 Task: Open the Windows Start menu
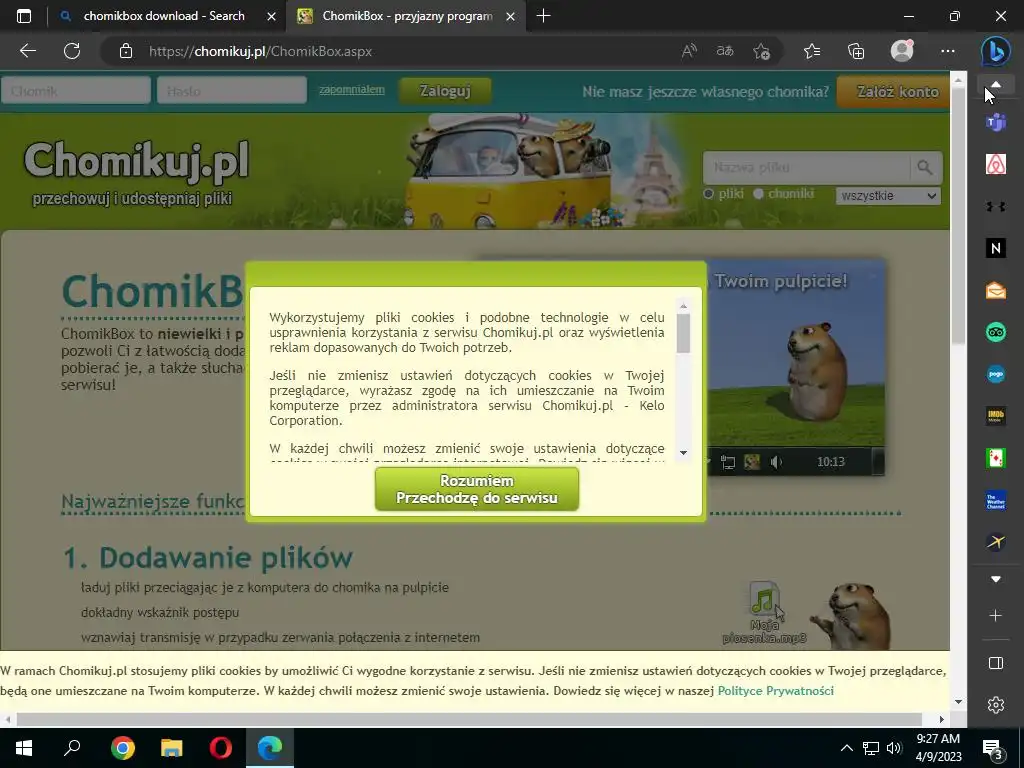coord(24,748)
